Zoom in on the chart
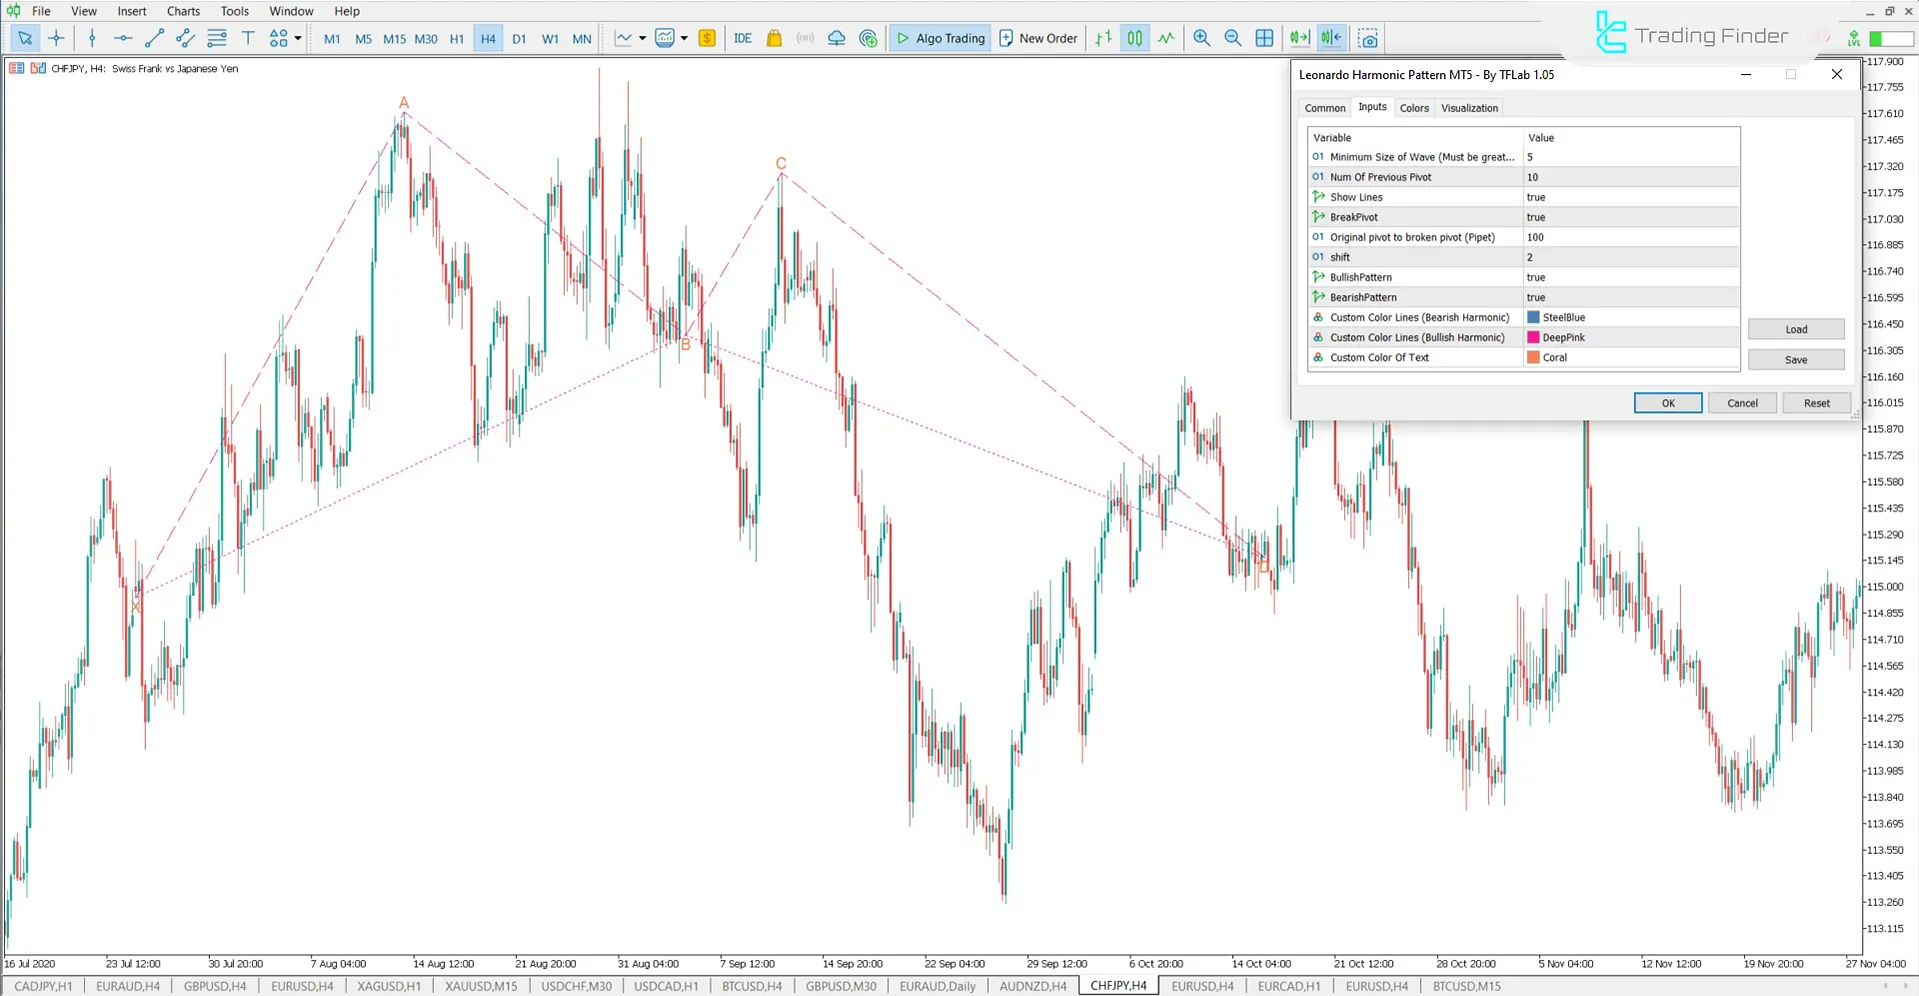1919x996 pixels. coord(1201,38)
